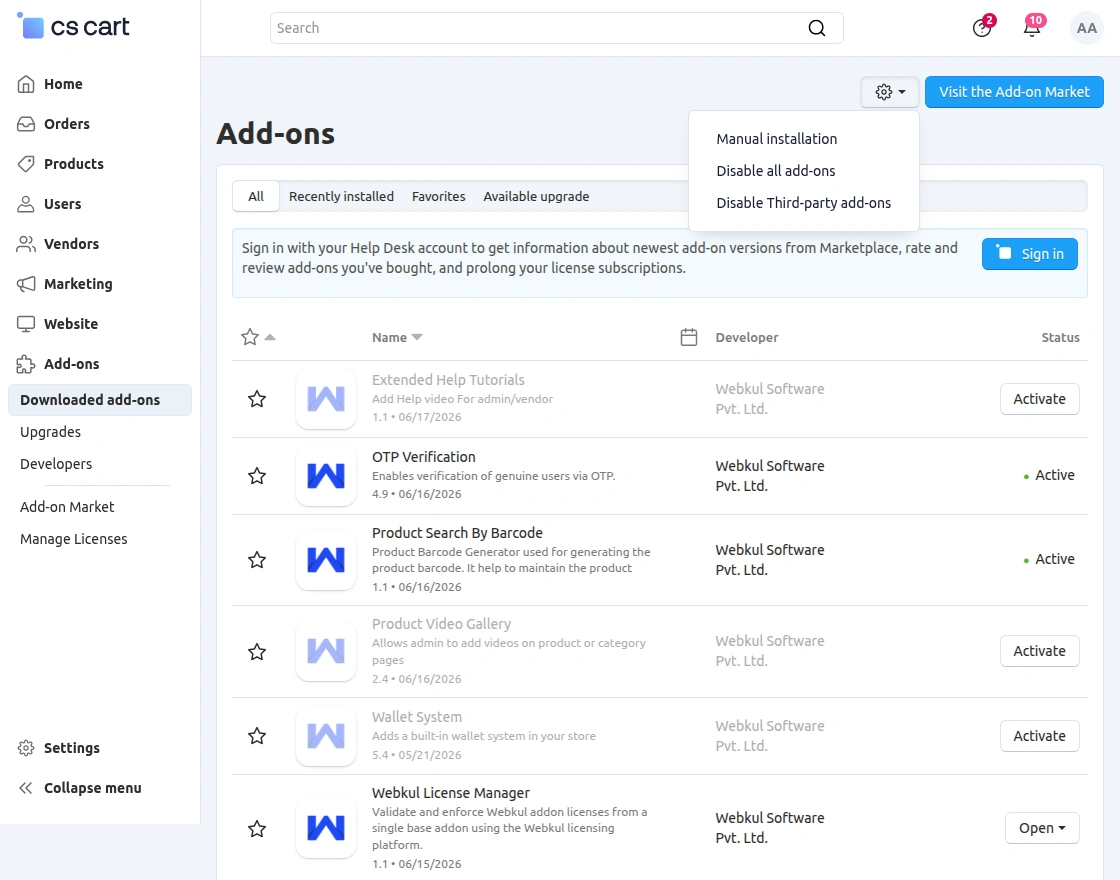Click the Product Search By Barcode logo
The image size is (1120, 880).
click(326, 560)
